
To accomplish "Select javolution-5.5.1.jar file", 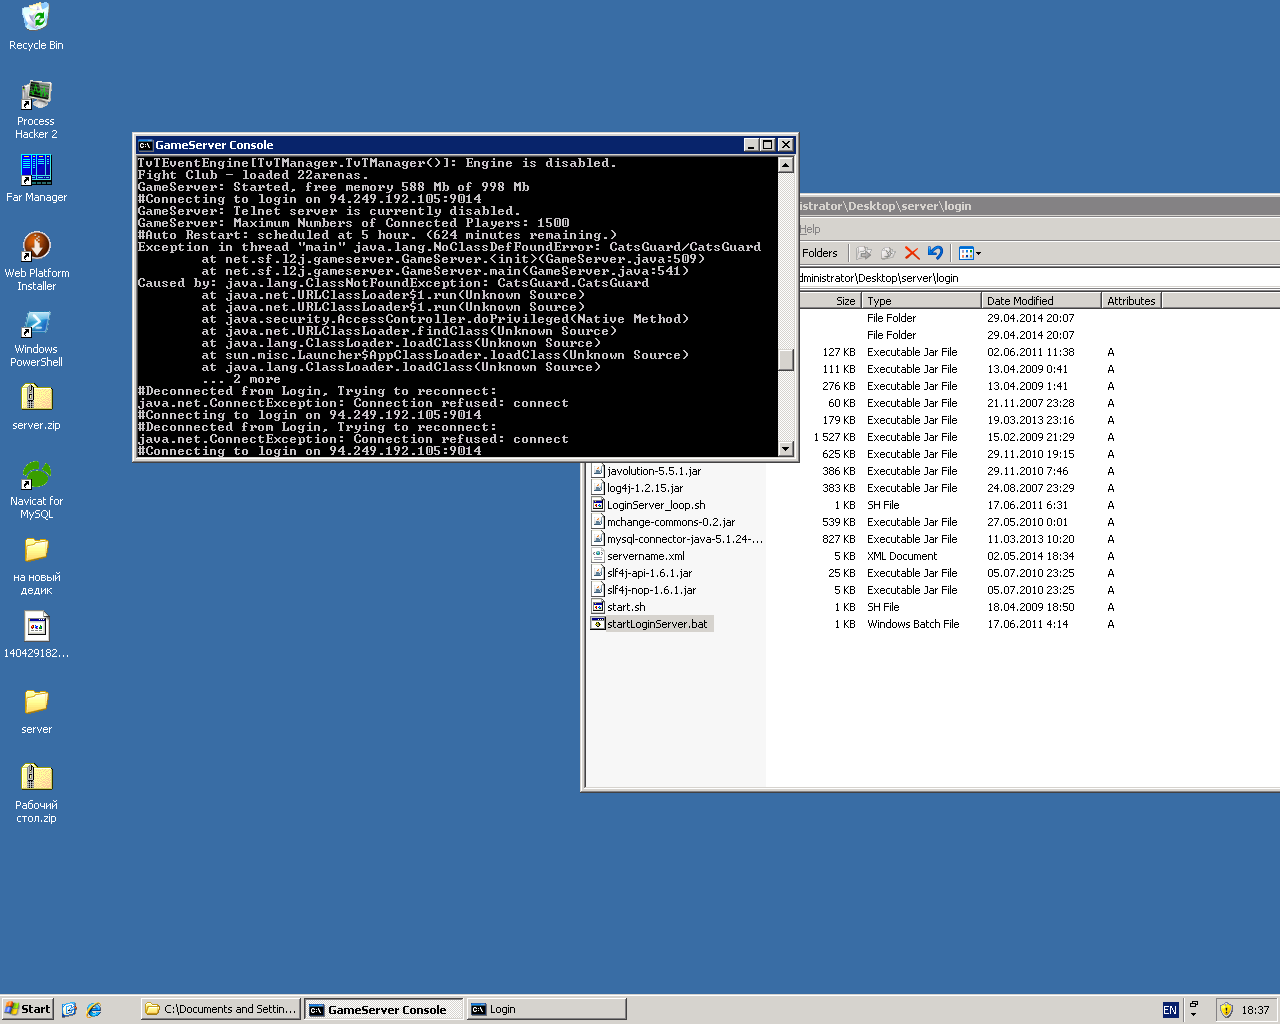I will [654, 471].
